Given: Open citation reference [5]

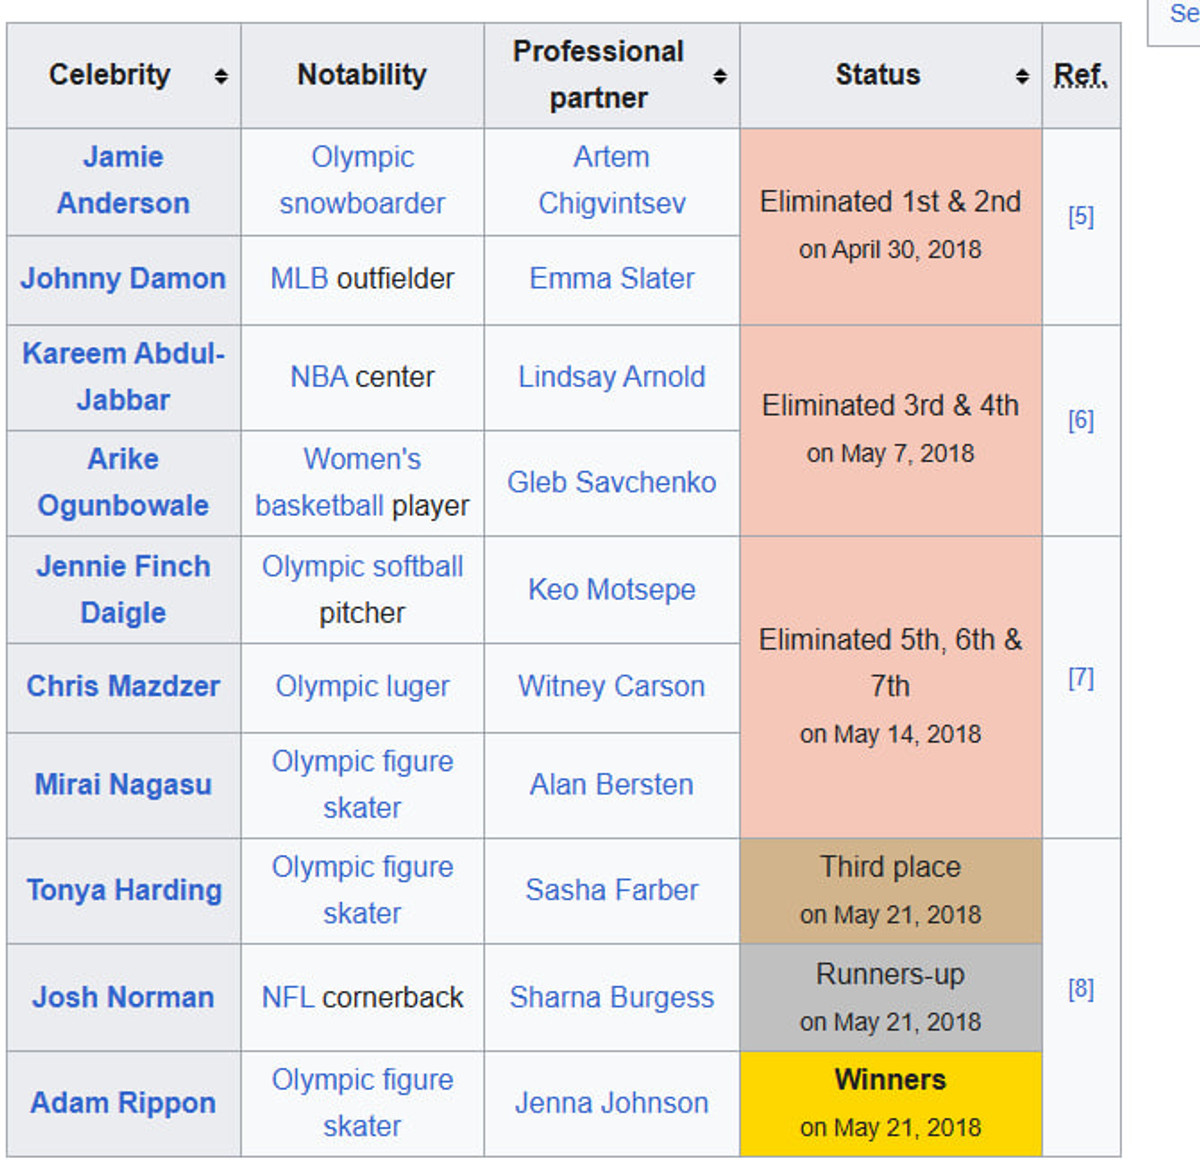Looking at the screenshot, I should coord(1080,217).
